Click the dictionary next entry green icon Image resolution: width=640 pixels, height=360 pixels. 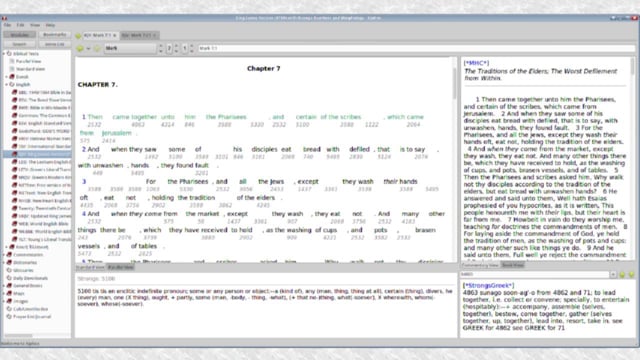(x=631, y=275)
